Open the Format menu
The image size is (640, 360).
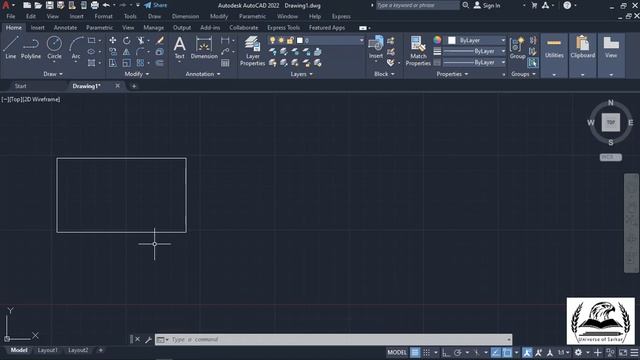[x=103, y=16]
